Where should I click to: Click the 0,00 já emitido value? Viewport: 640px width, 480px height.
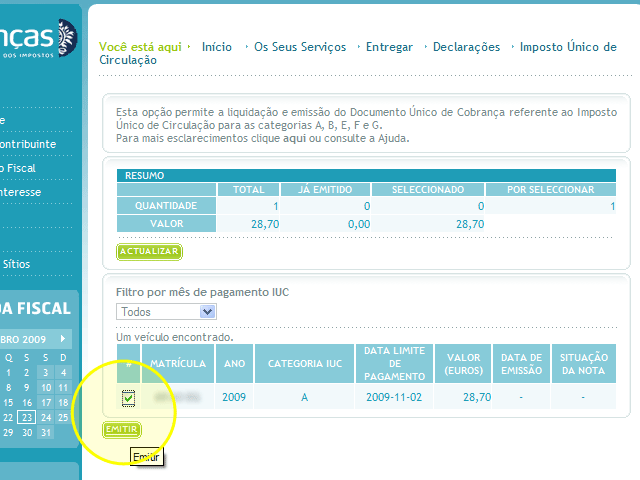359,224
